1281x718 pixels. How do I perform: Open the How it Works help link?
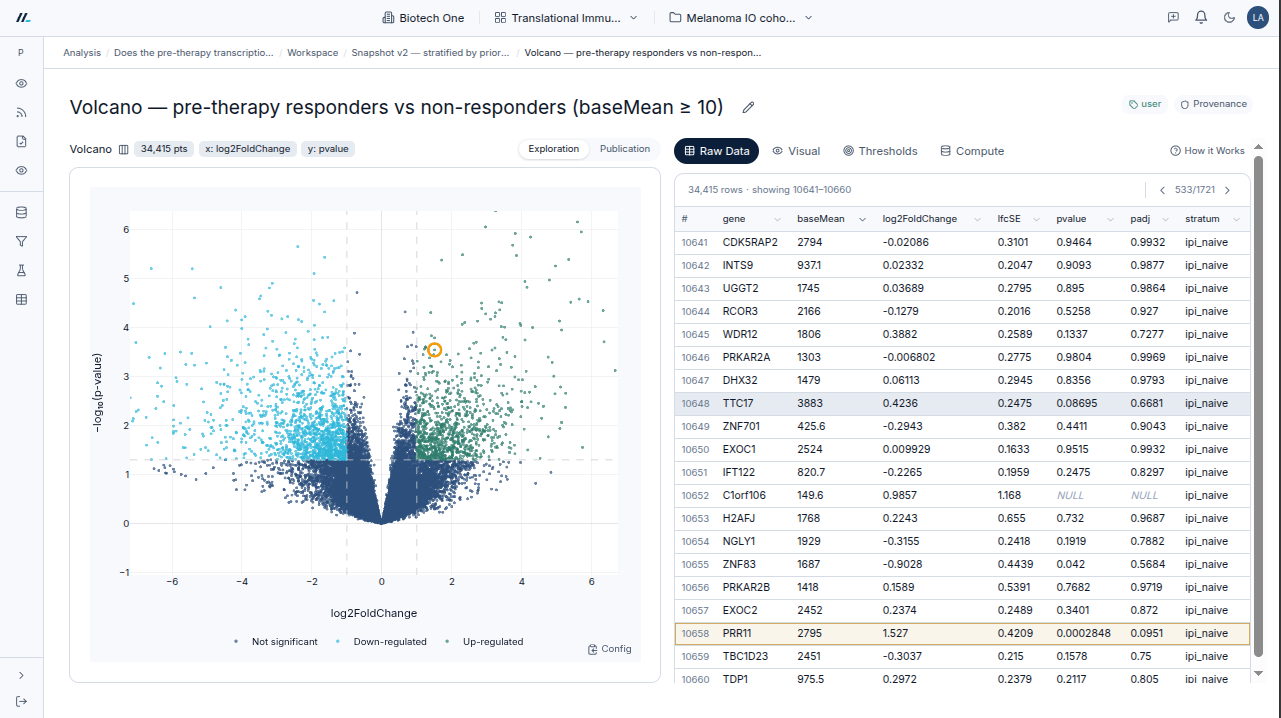tap(1207, 151)
